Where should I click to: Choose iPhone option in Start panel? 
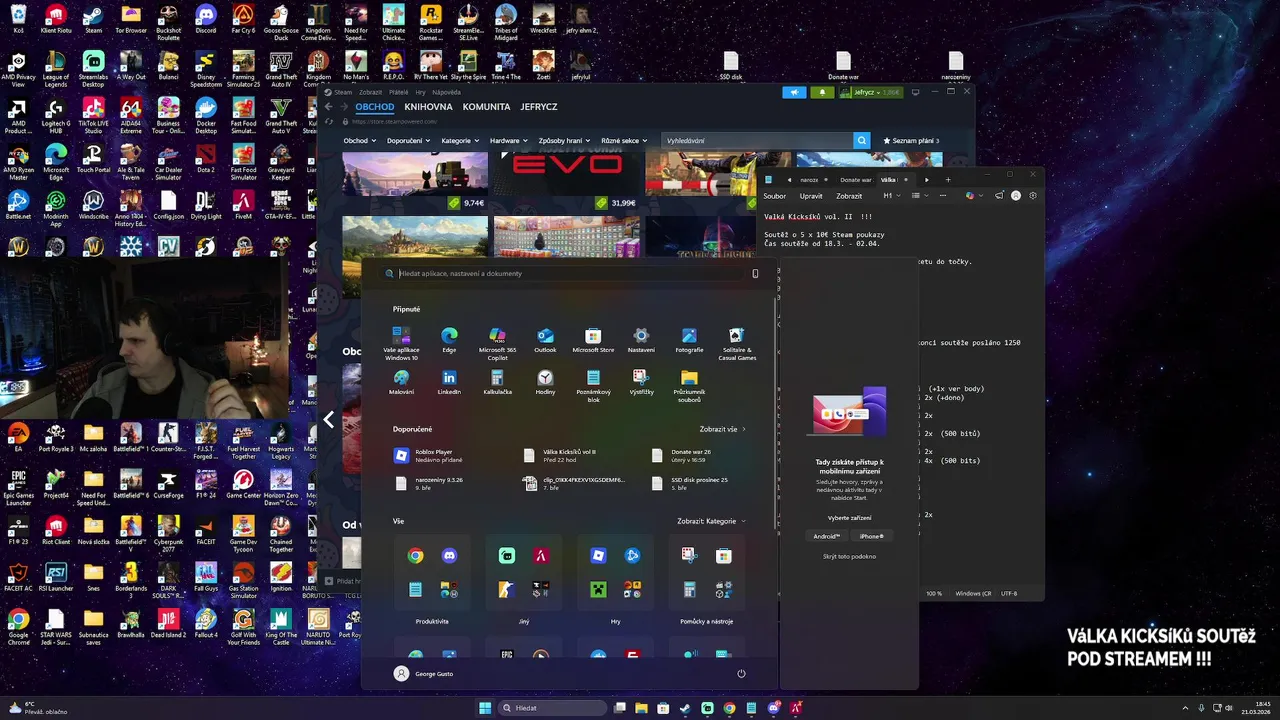[871, 536]
